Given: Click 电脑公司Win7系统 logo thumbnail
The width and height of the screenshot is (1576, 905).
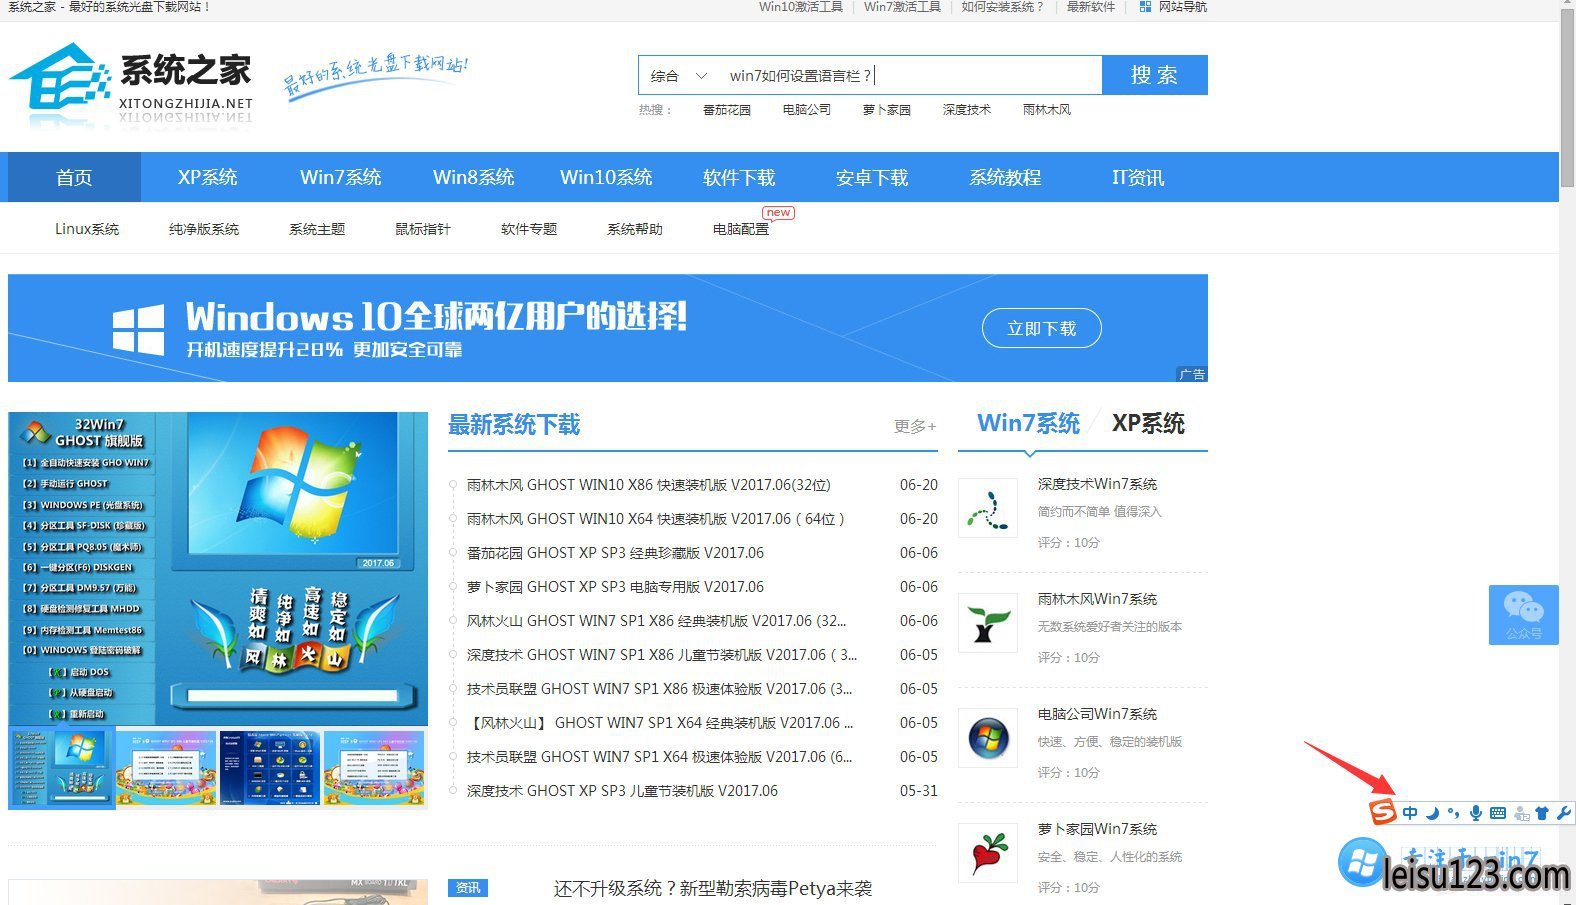Looking at the screenshot, I should 988,737.
